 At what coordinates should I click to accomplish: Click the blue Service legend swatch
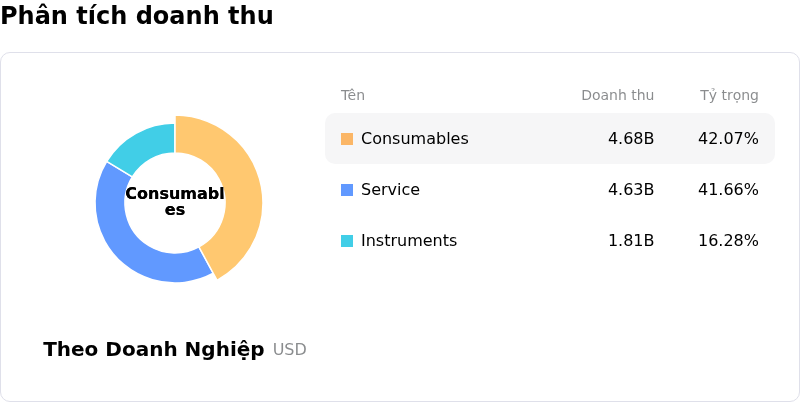347,190
